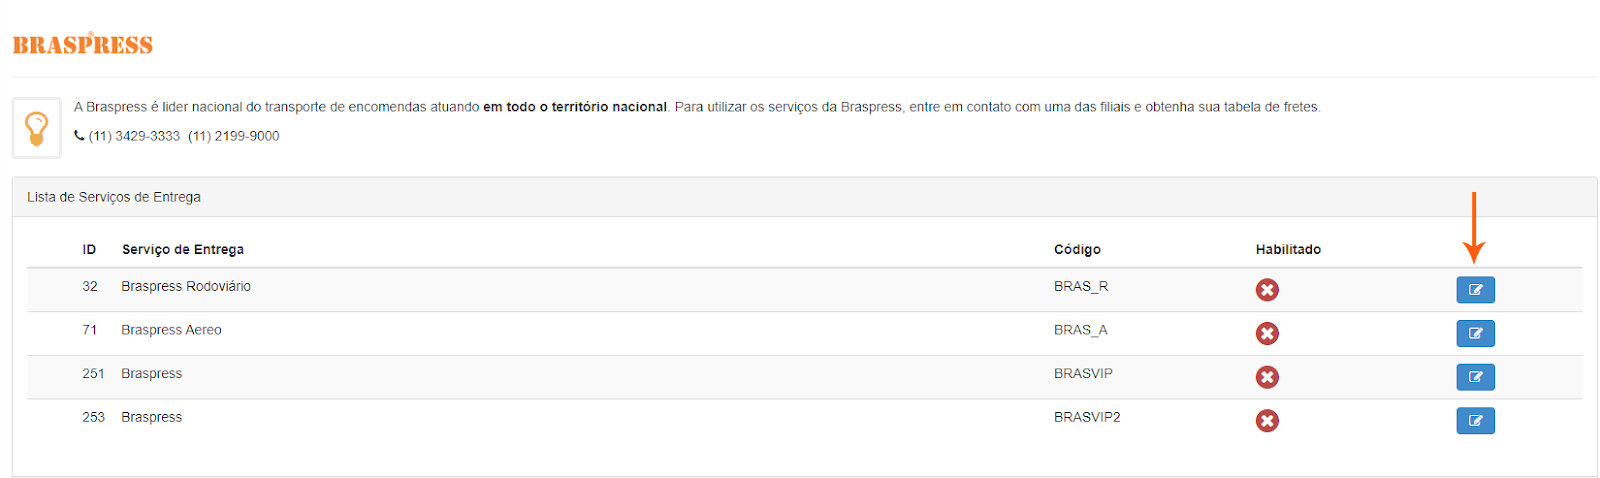Click red disabled status for BRASVIP
This screenshot has width=1600, height=478.
1267,377
